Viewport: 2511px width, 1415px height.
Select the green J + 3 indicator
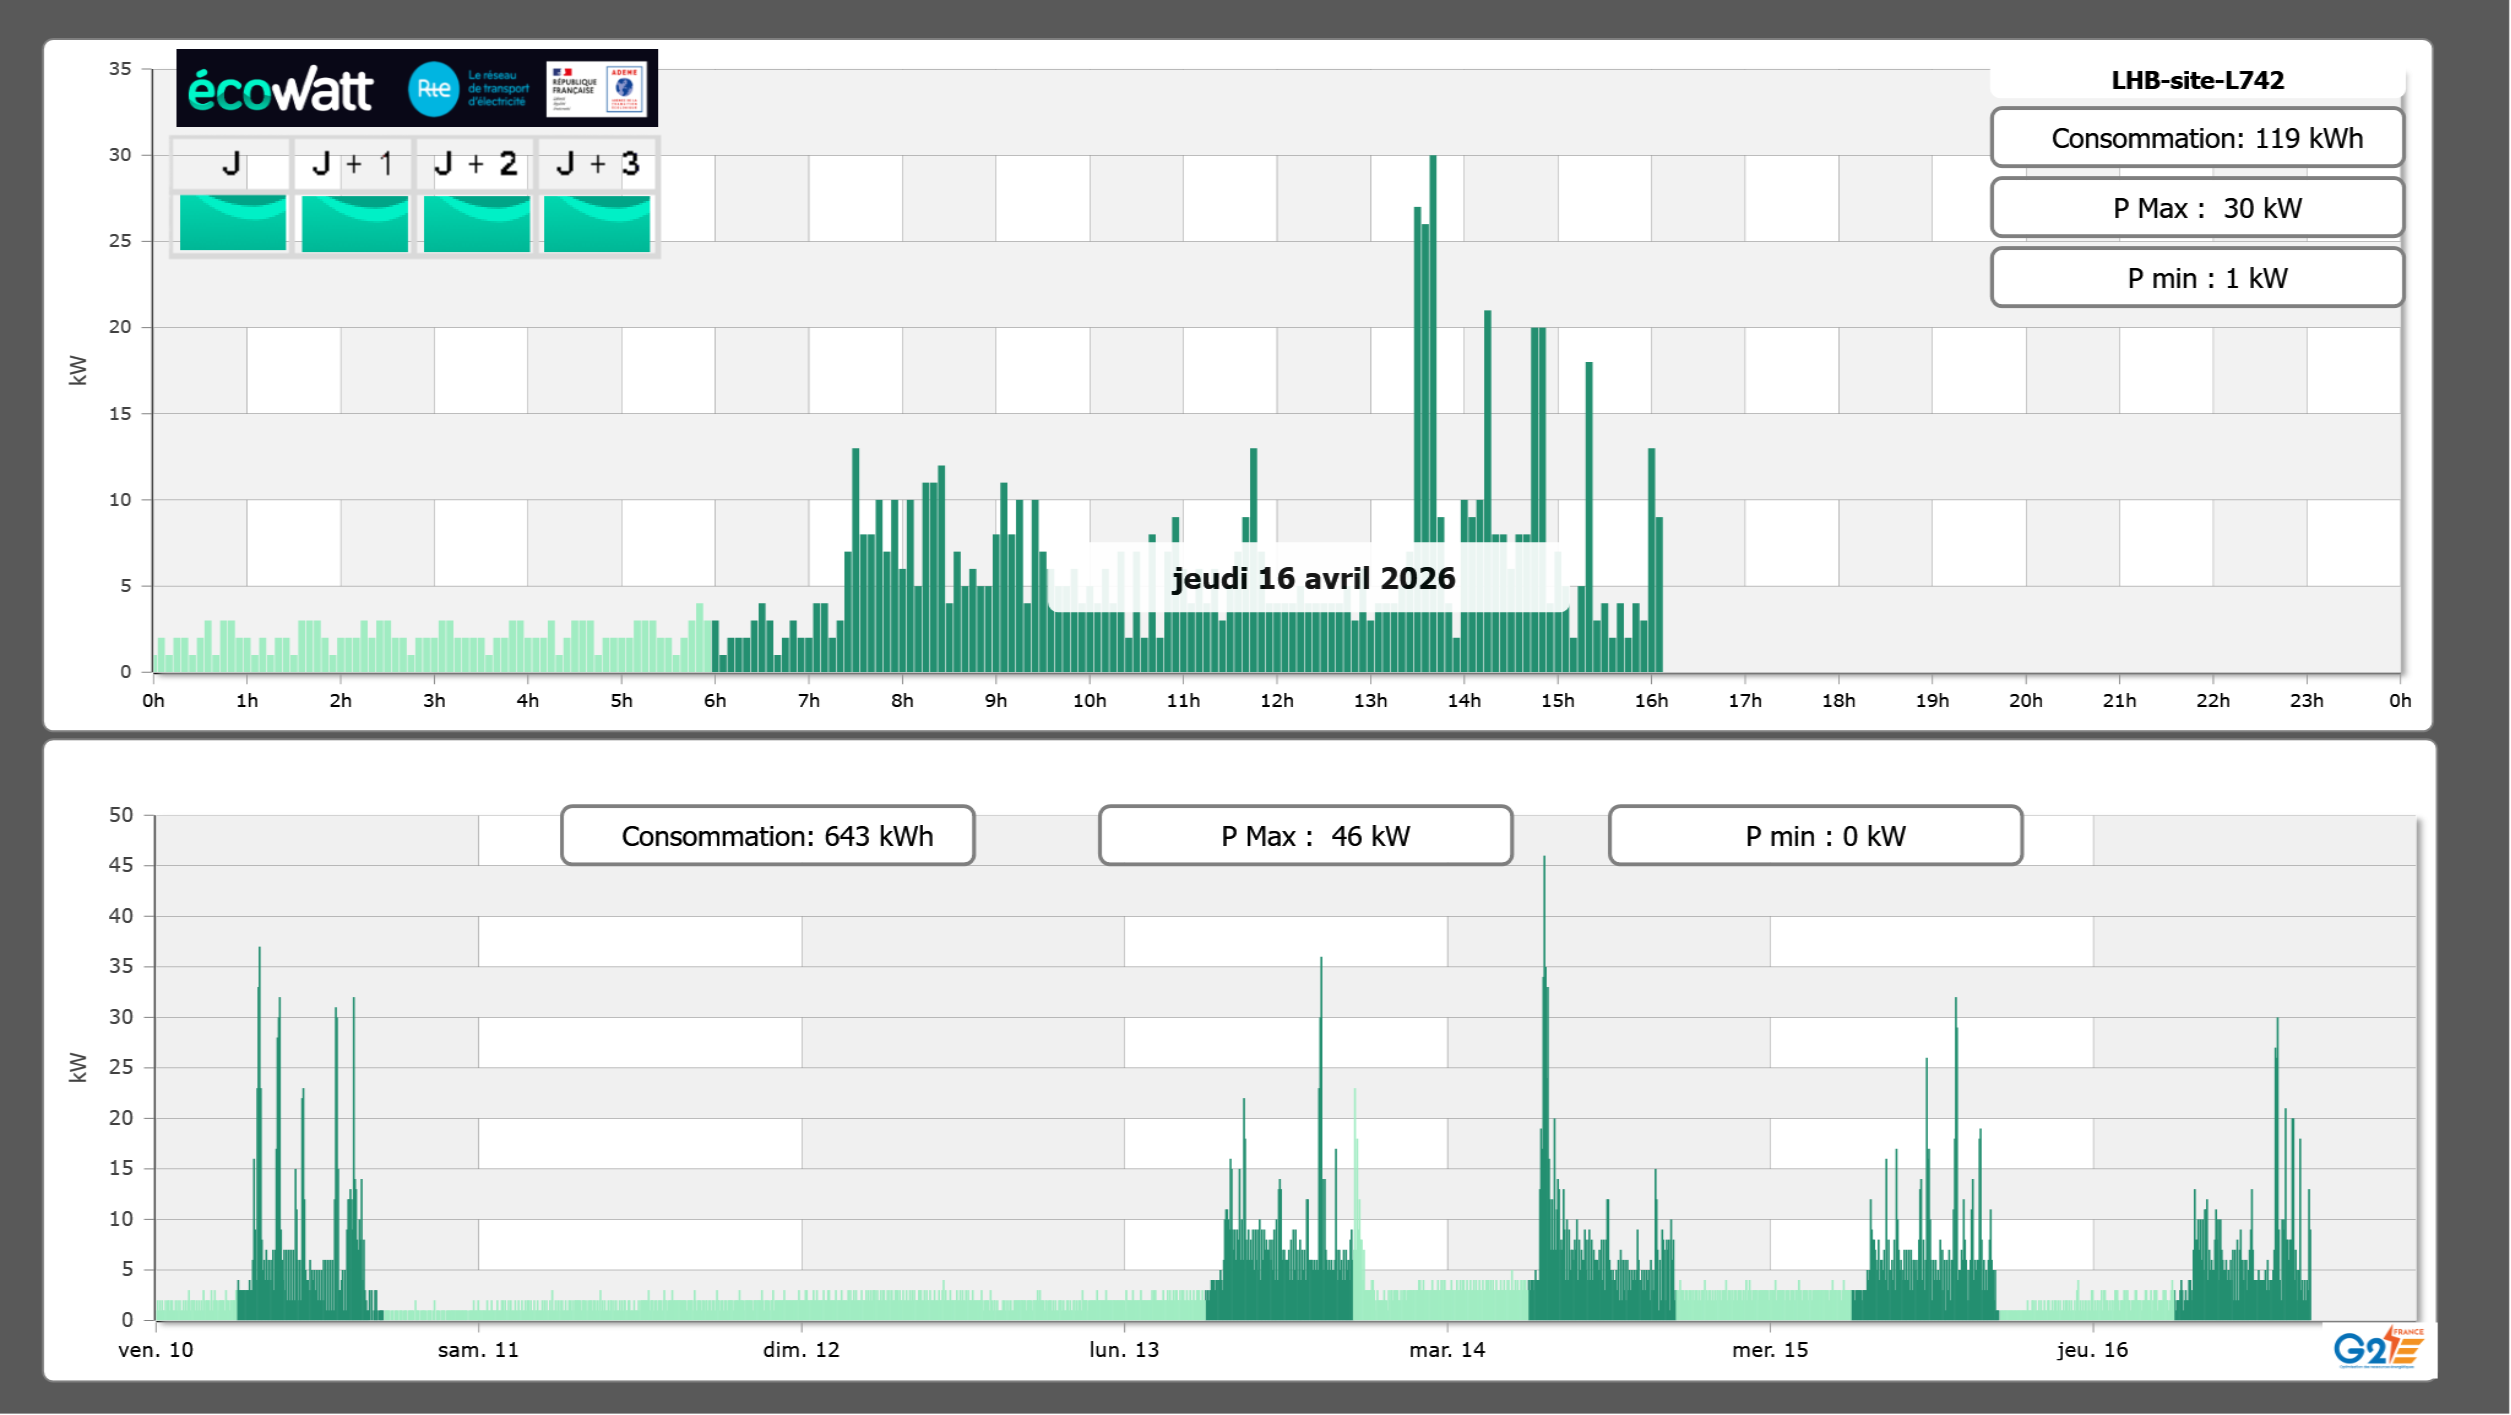[597, 223]
